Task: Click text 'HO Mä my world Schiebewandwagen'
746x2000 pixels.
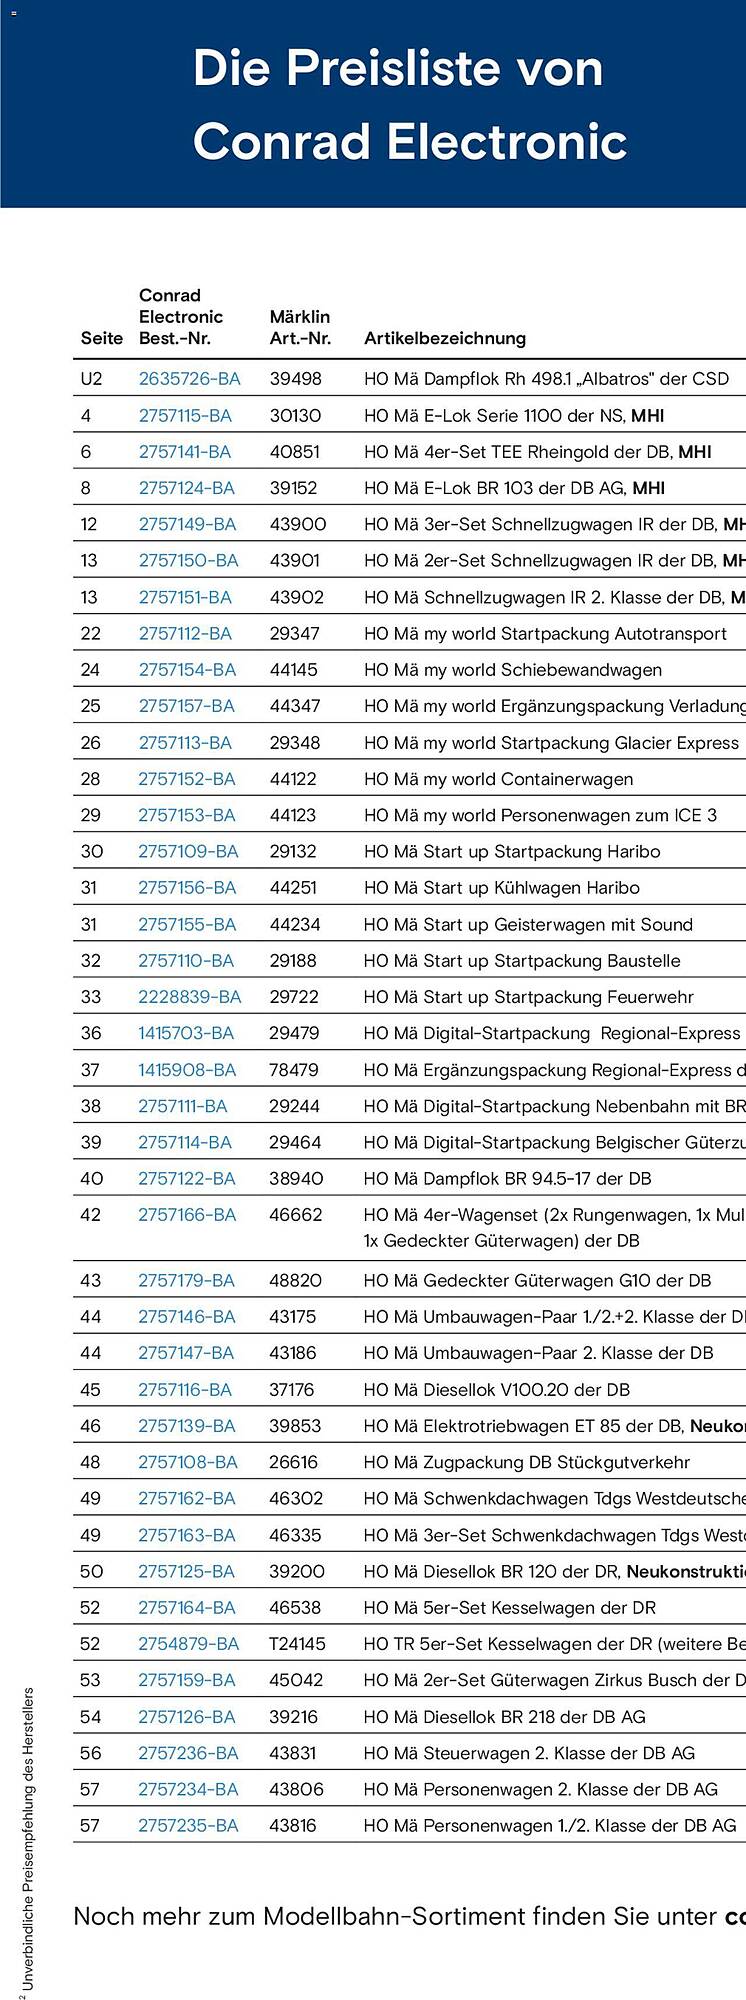Action: [512, 670]
